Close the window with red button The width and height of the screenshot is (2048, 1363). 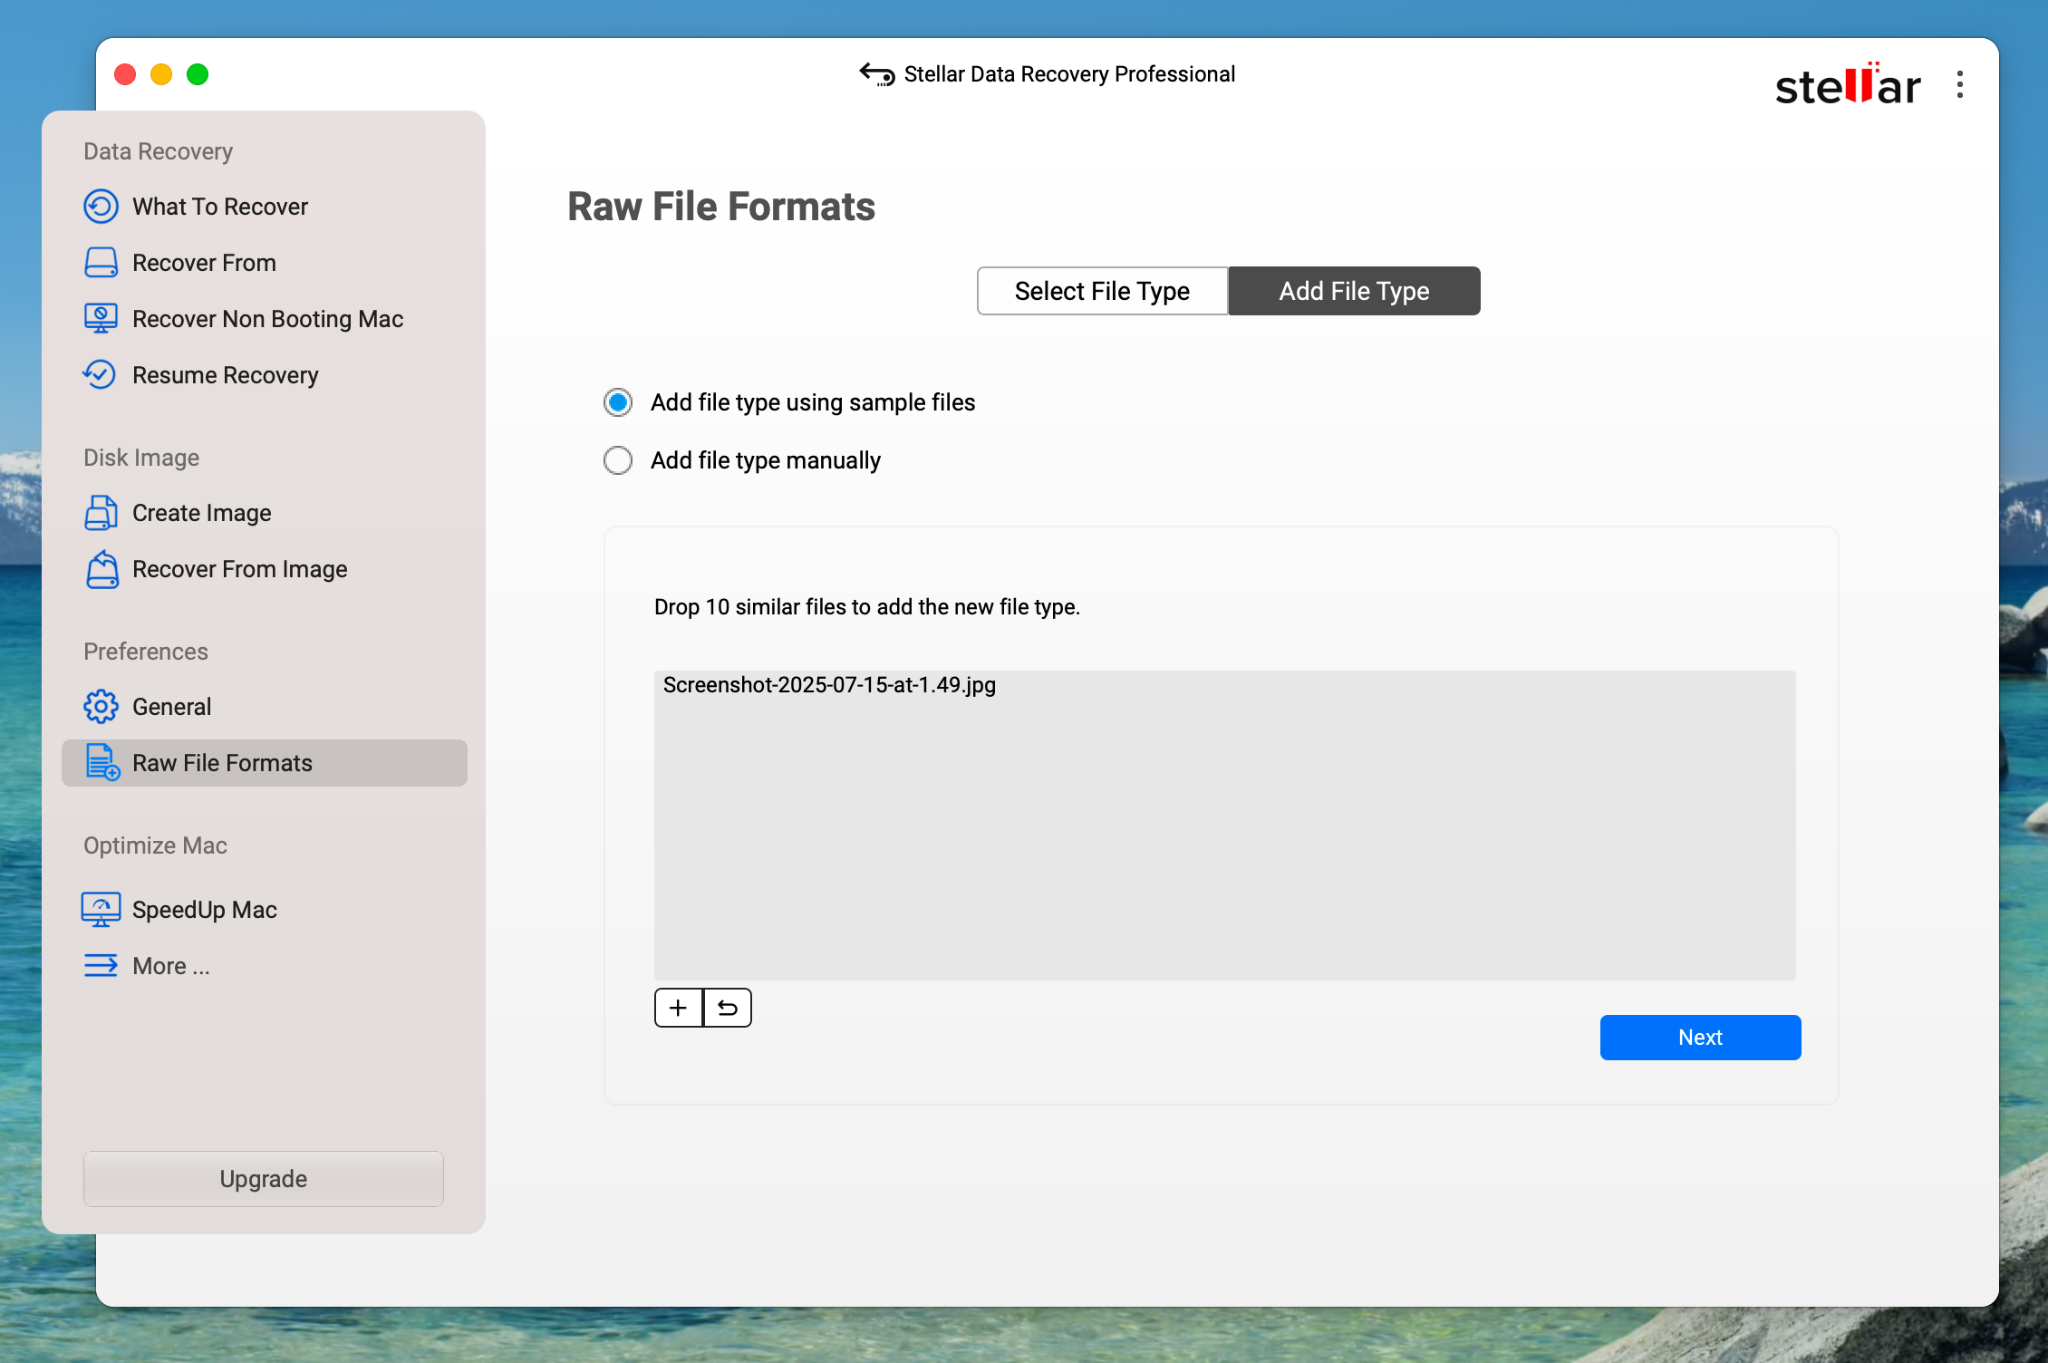(125, 75)
